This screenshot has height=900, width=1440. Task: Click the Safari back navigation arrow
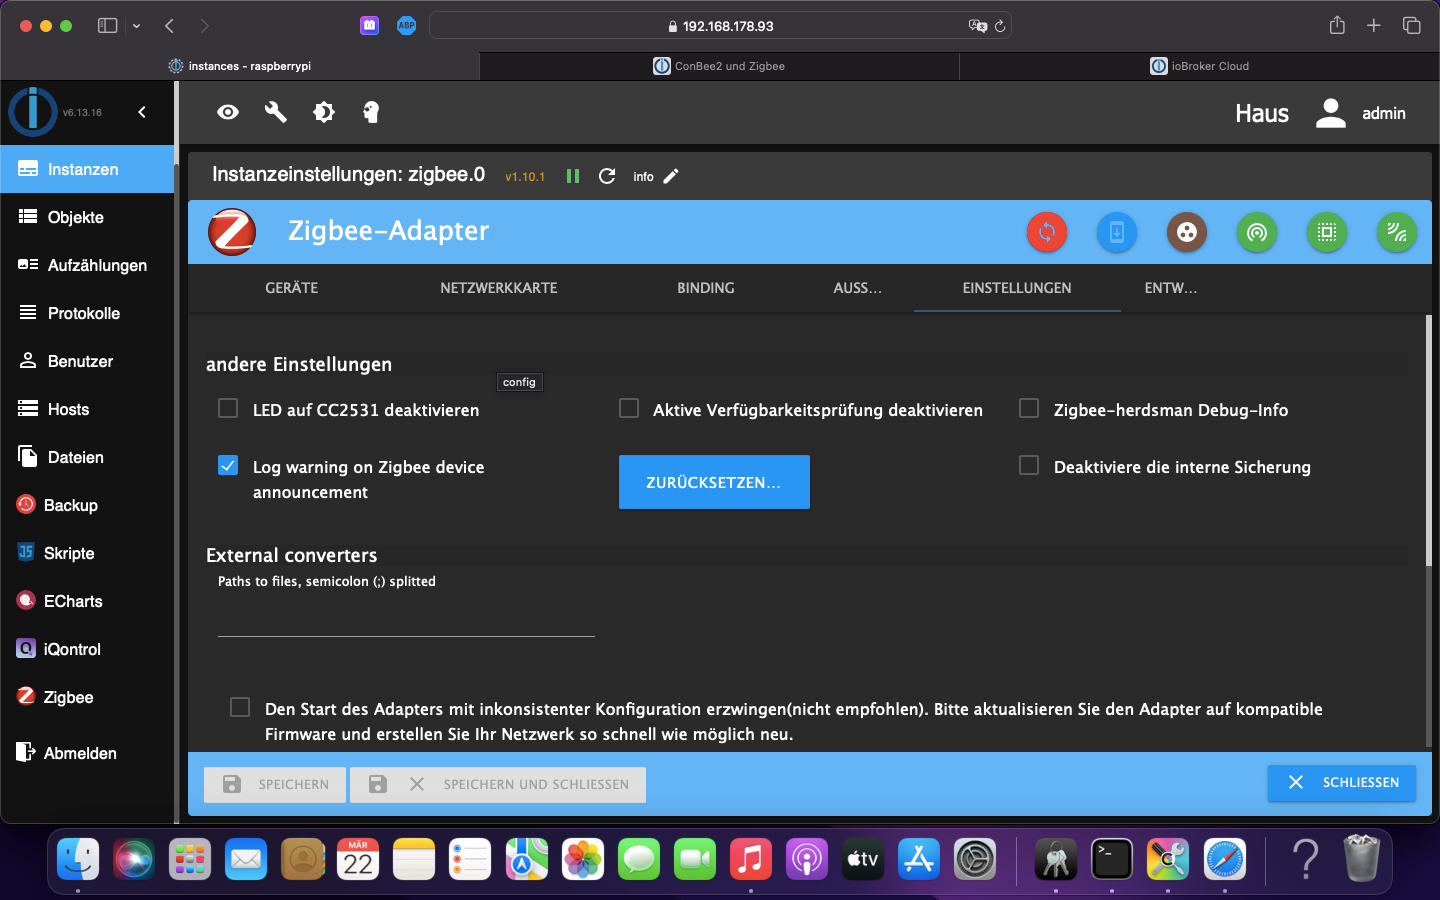(x=169, y=26)
